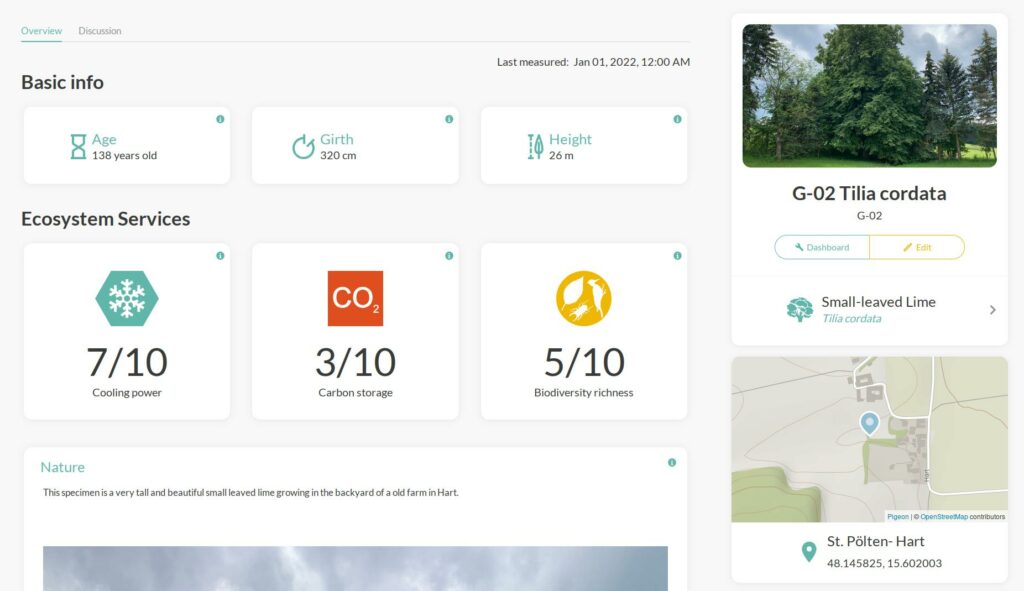Click the G-02 Tilia cordata title

click(x=869, y=193)
